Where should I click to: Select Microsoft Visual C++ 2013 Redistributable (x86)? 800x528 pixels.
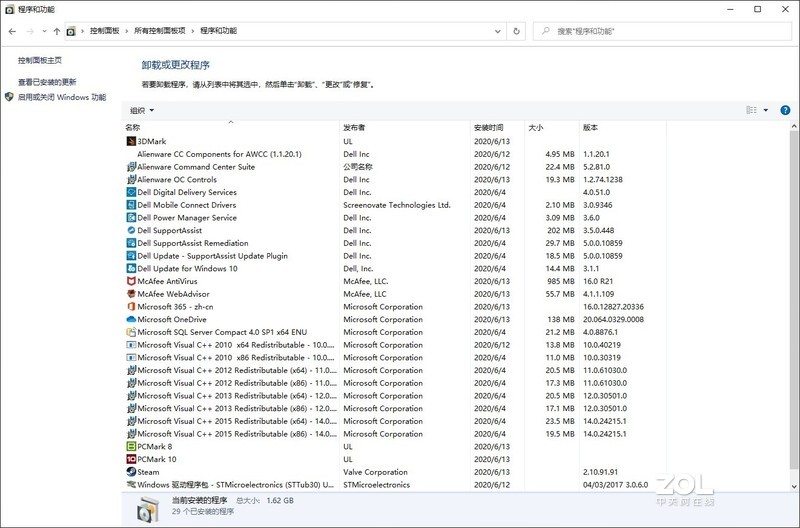pyautogui.click(x=395, y=409)
